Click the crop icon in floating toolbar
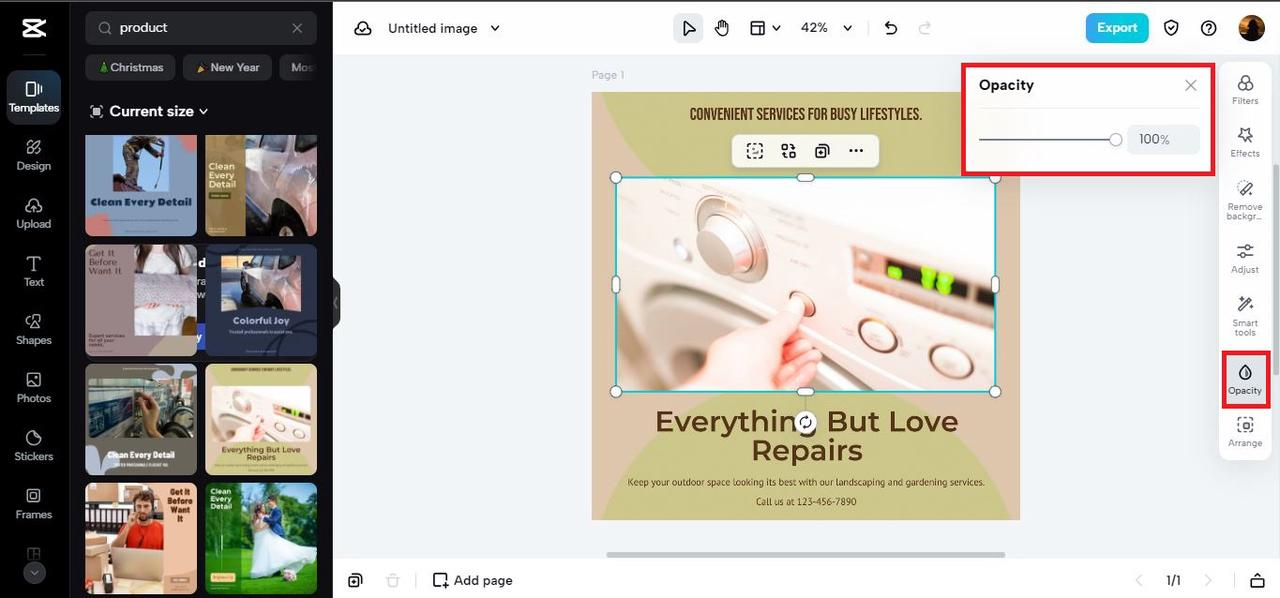The image size is (1280, 598). (x=755, y=151)
